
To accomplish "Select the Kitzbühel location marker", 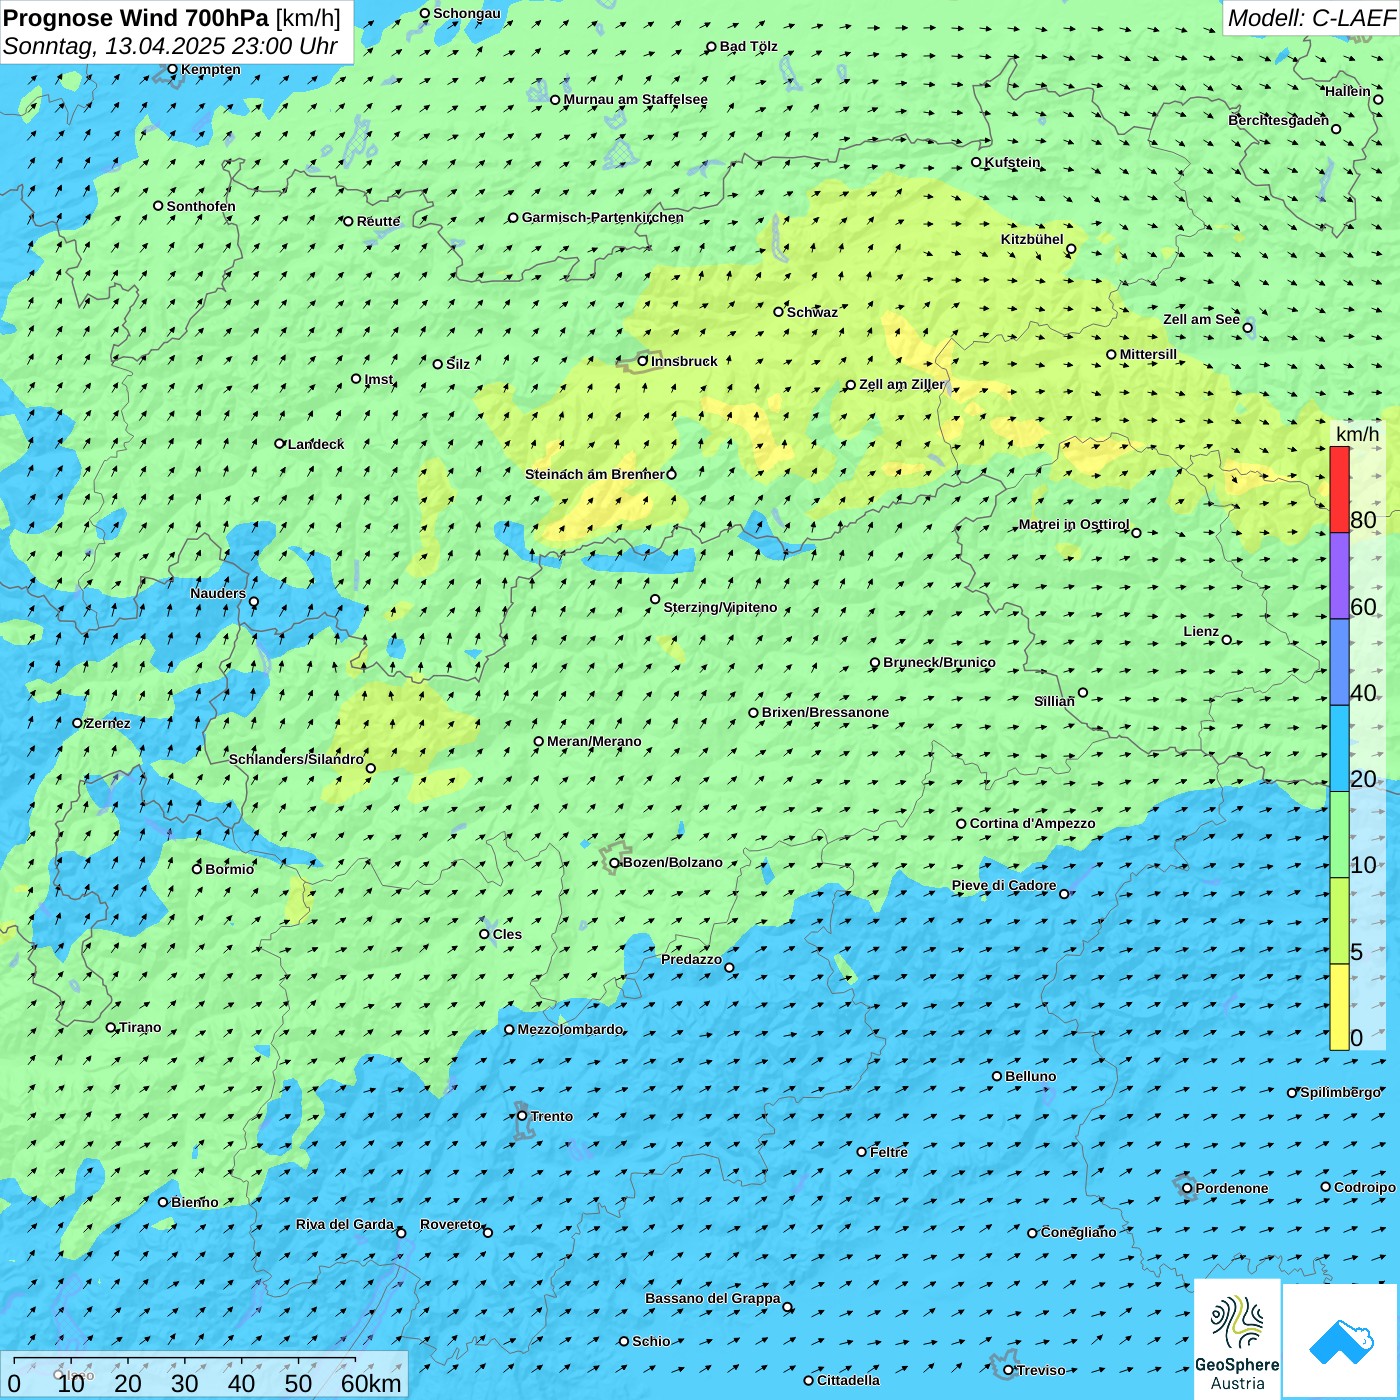I will click(x=1071, y=249).
